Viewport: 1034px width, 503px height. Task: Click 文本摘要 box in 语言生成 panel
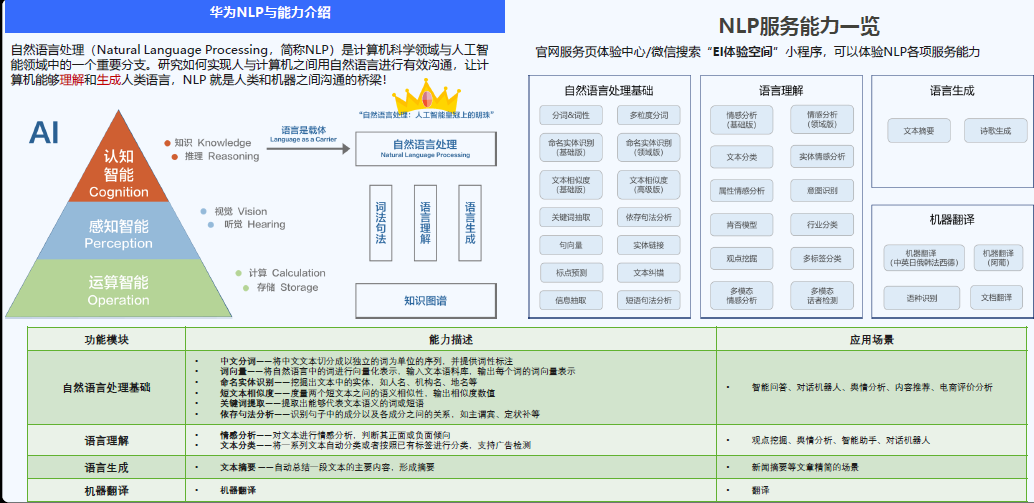click(x=919, y=131)
